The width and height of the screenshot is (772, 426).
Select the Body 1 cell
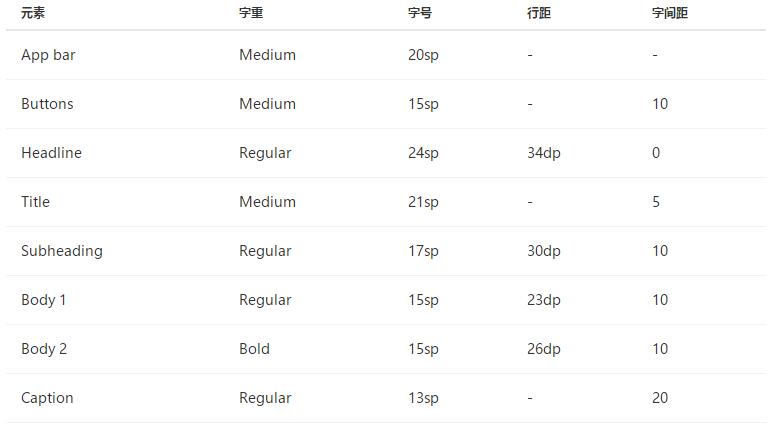pos(43,300)
